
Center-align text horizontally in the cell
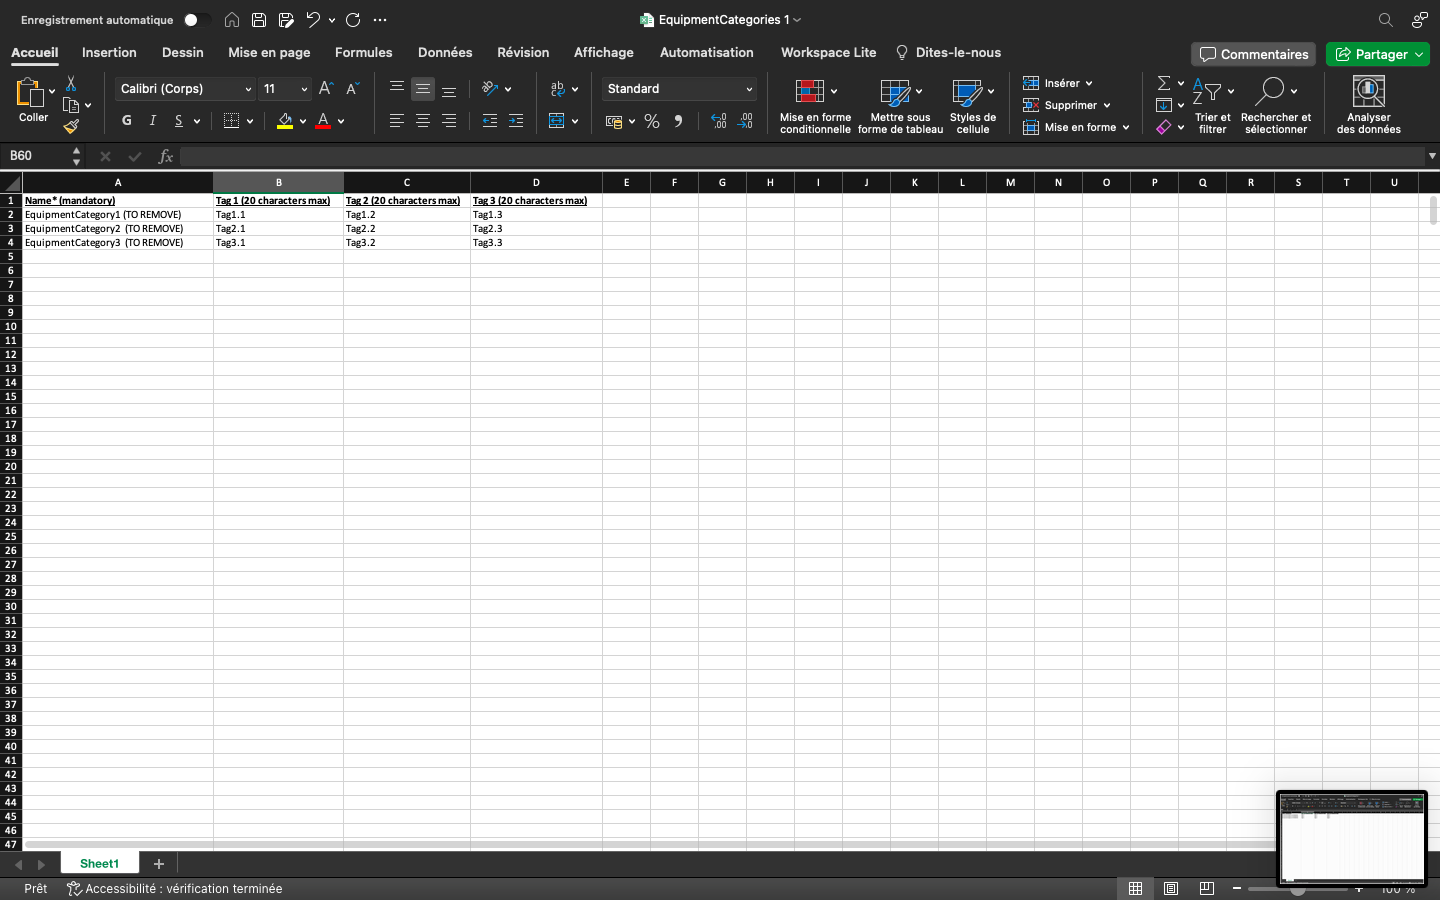423,121
